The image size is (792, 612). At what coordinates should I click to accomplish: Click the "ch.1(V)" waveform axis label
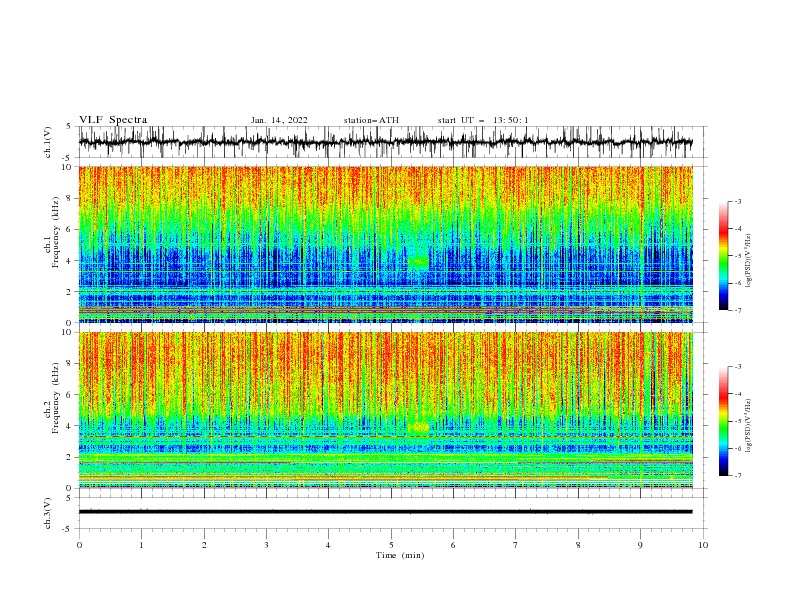48,142
